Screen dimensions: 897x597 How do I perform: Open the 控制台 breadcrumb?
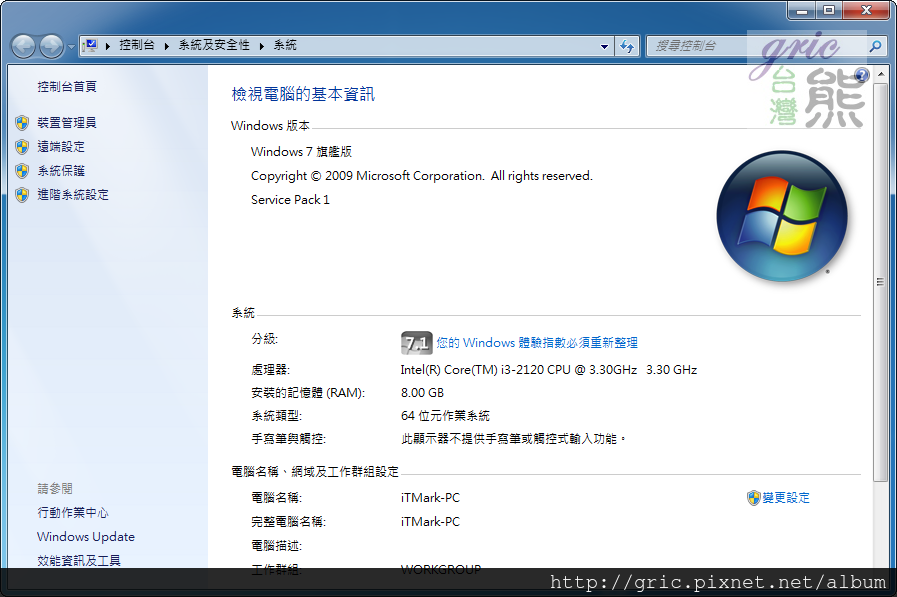137,45
